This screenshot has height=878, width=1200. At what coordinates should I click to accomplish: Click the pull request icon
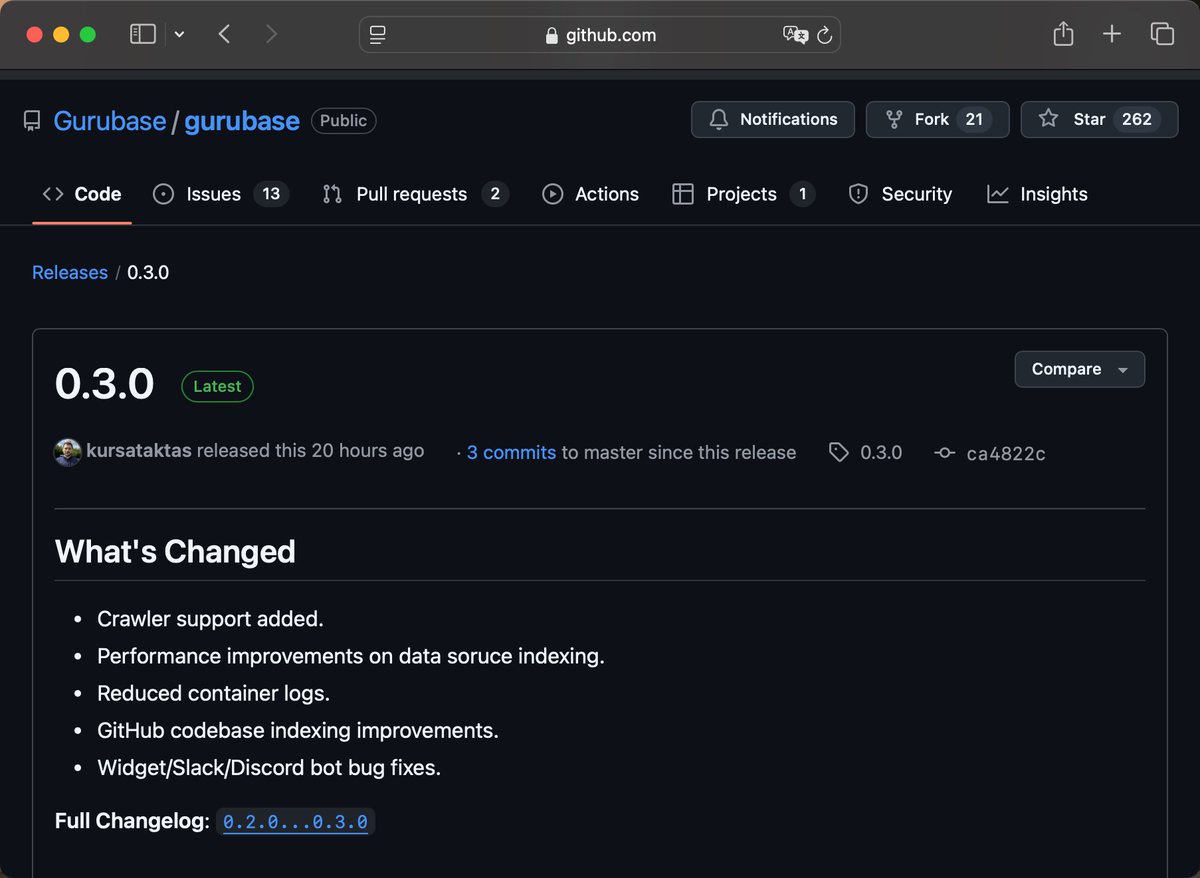(332, 194)
